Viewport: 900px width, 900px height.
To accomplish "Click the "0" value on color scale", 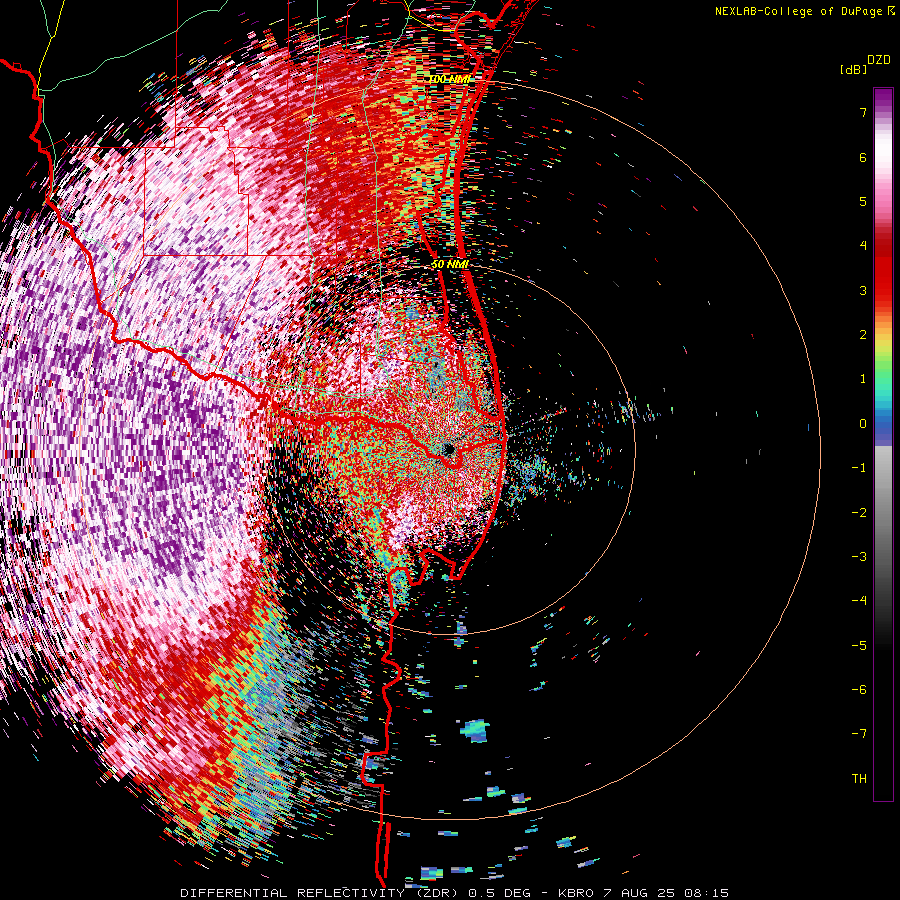I will pyautogui.click(x=863, y=424).
